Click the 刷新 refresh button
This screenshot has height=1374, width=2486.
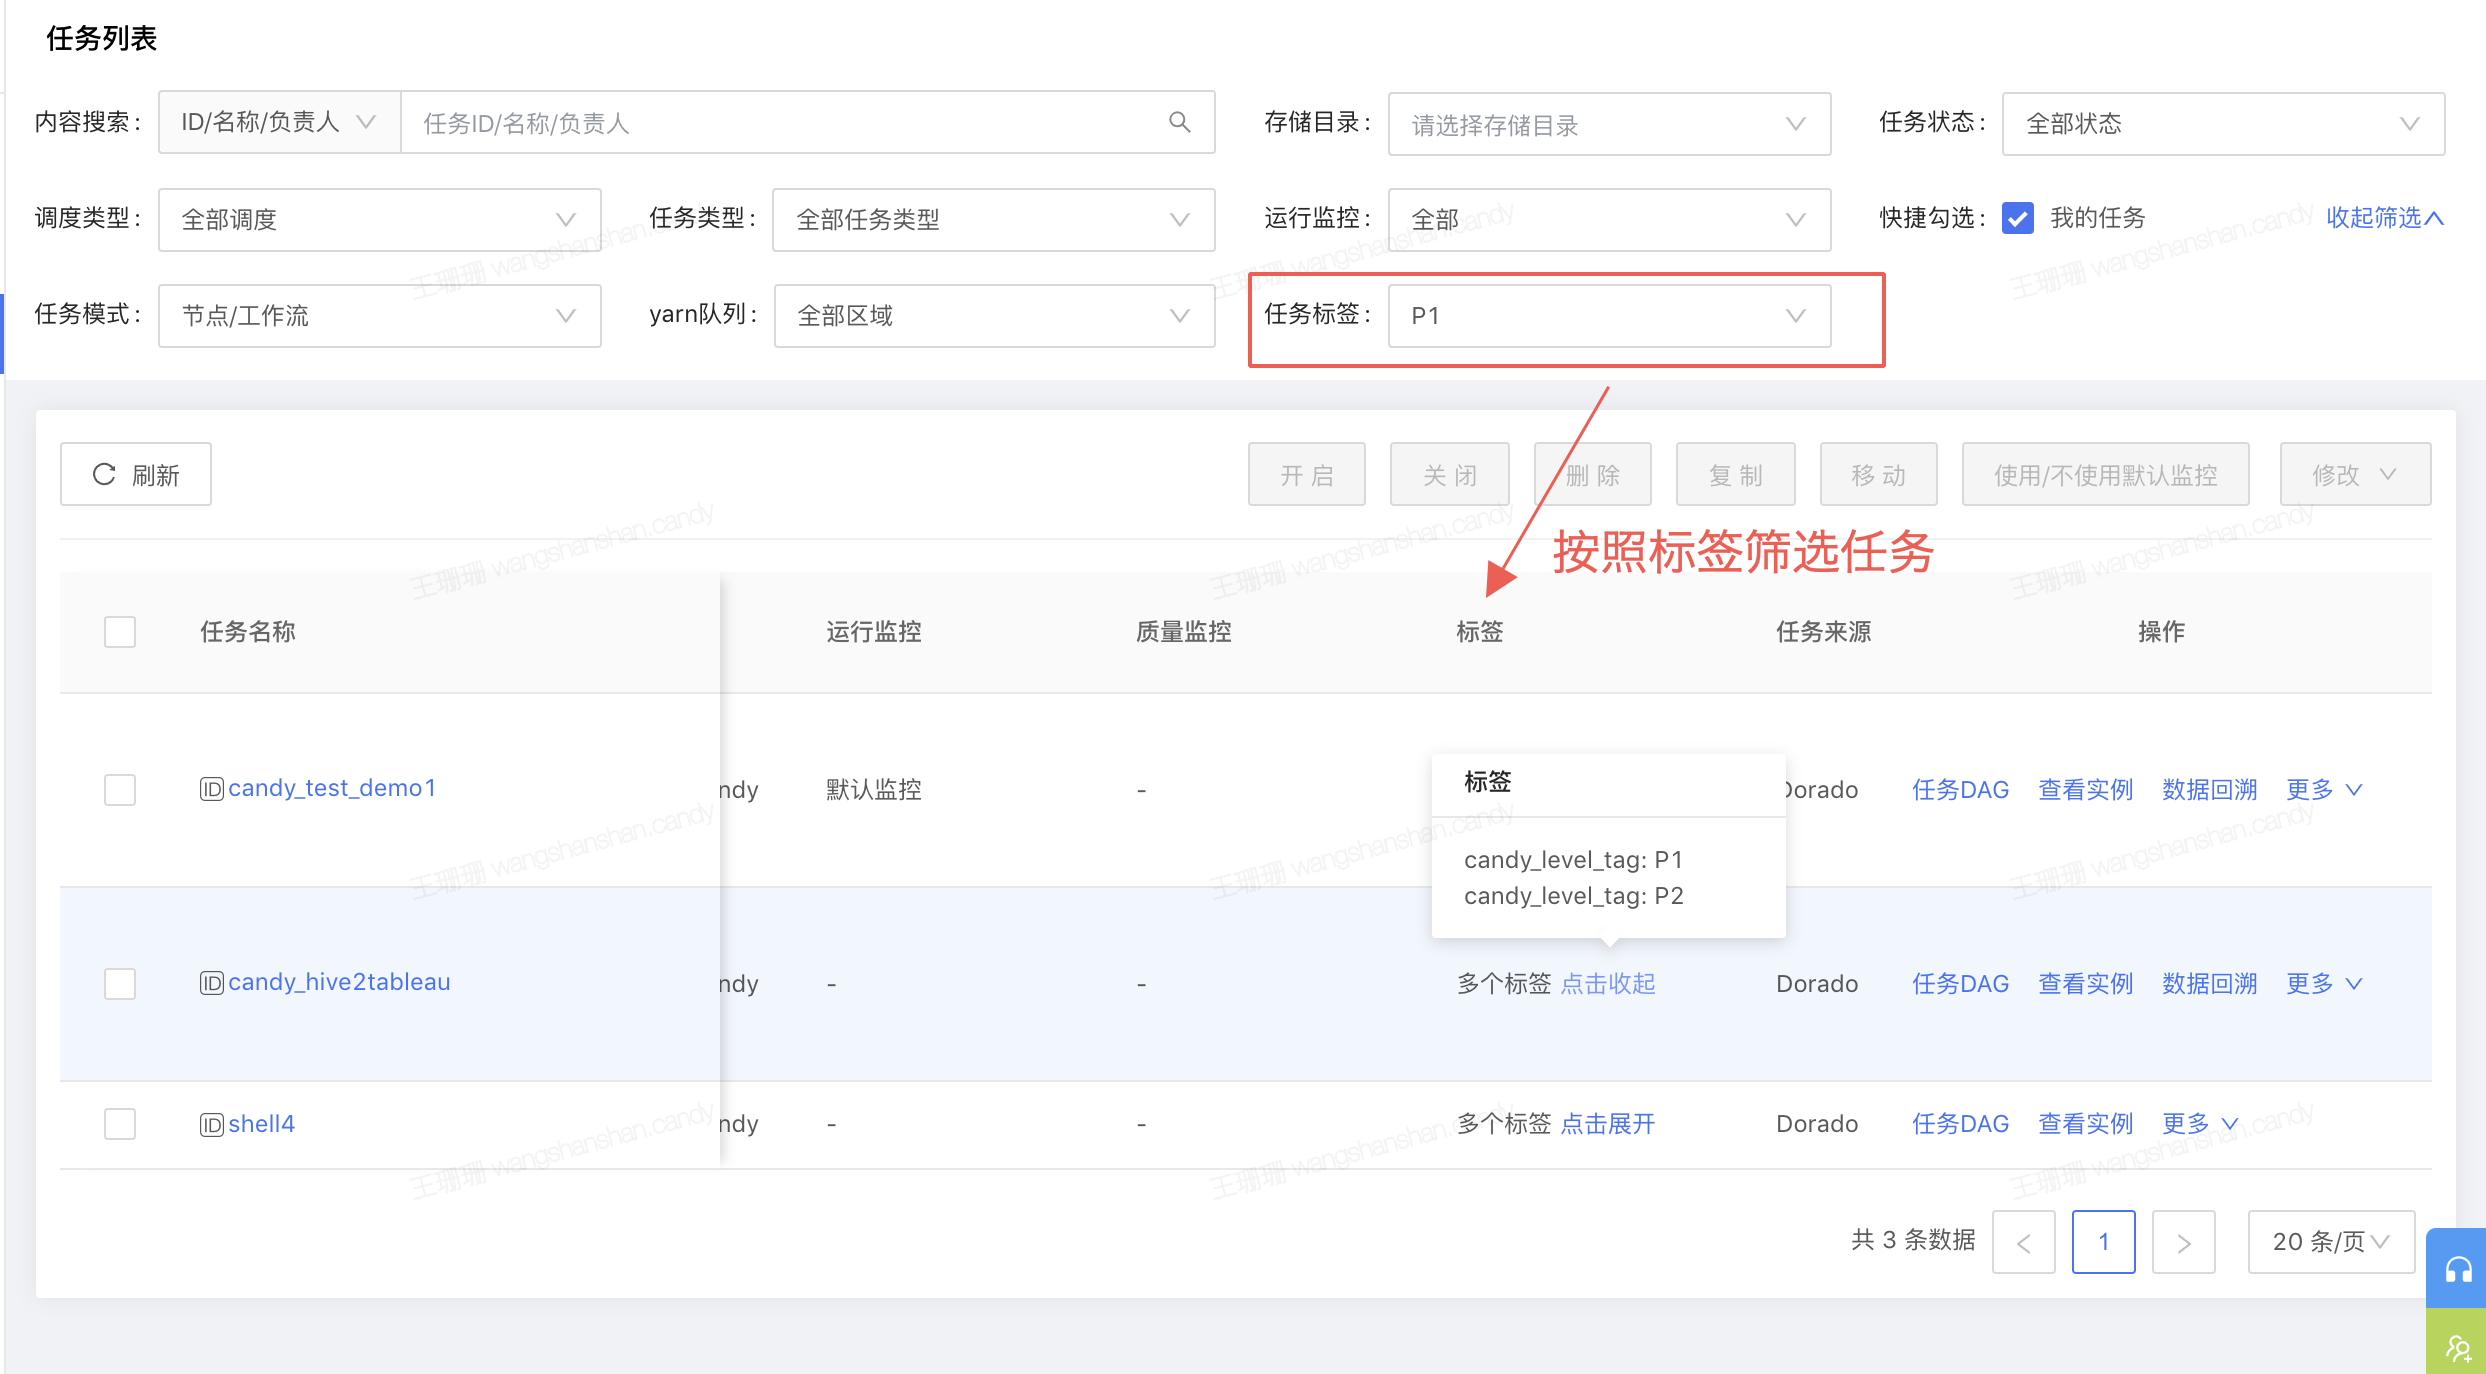pos(136,474)
